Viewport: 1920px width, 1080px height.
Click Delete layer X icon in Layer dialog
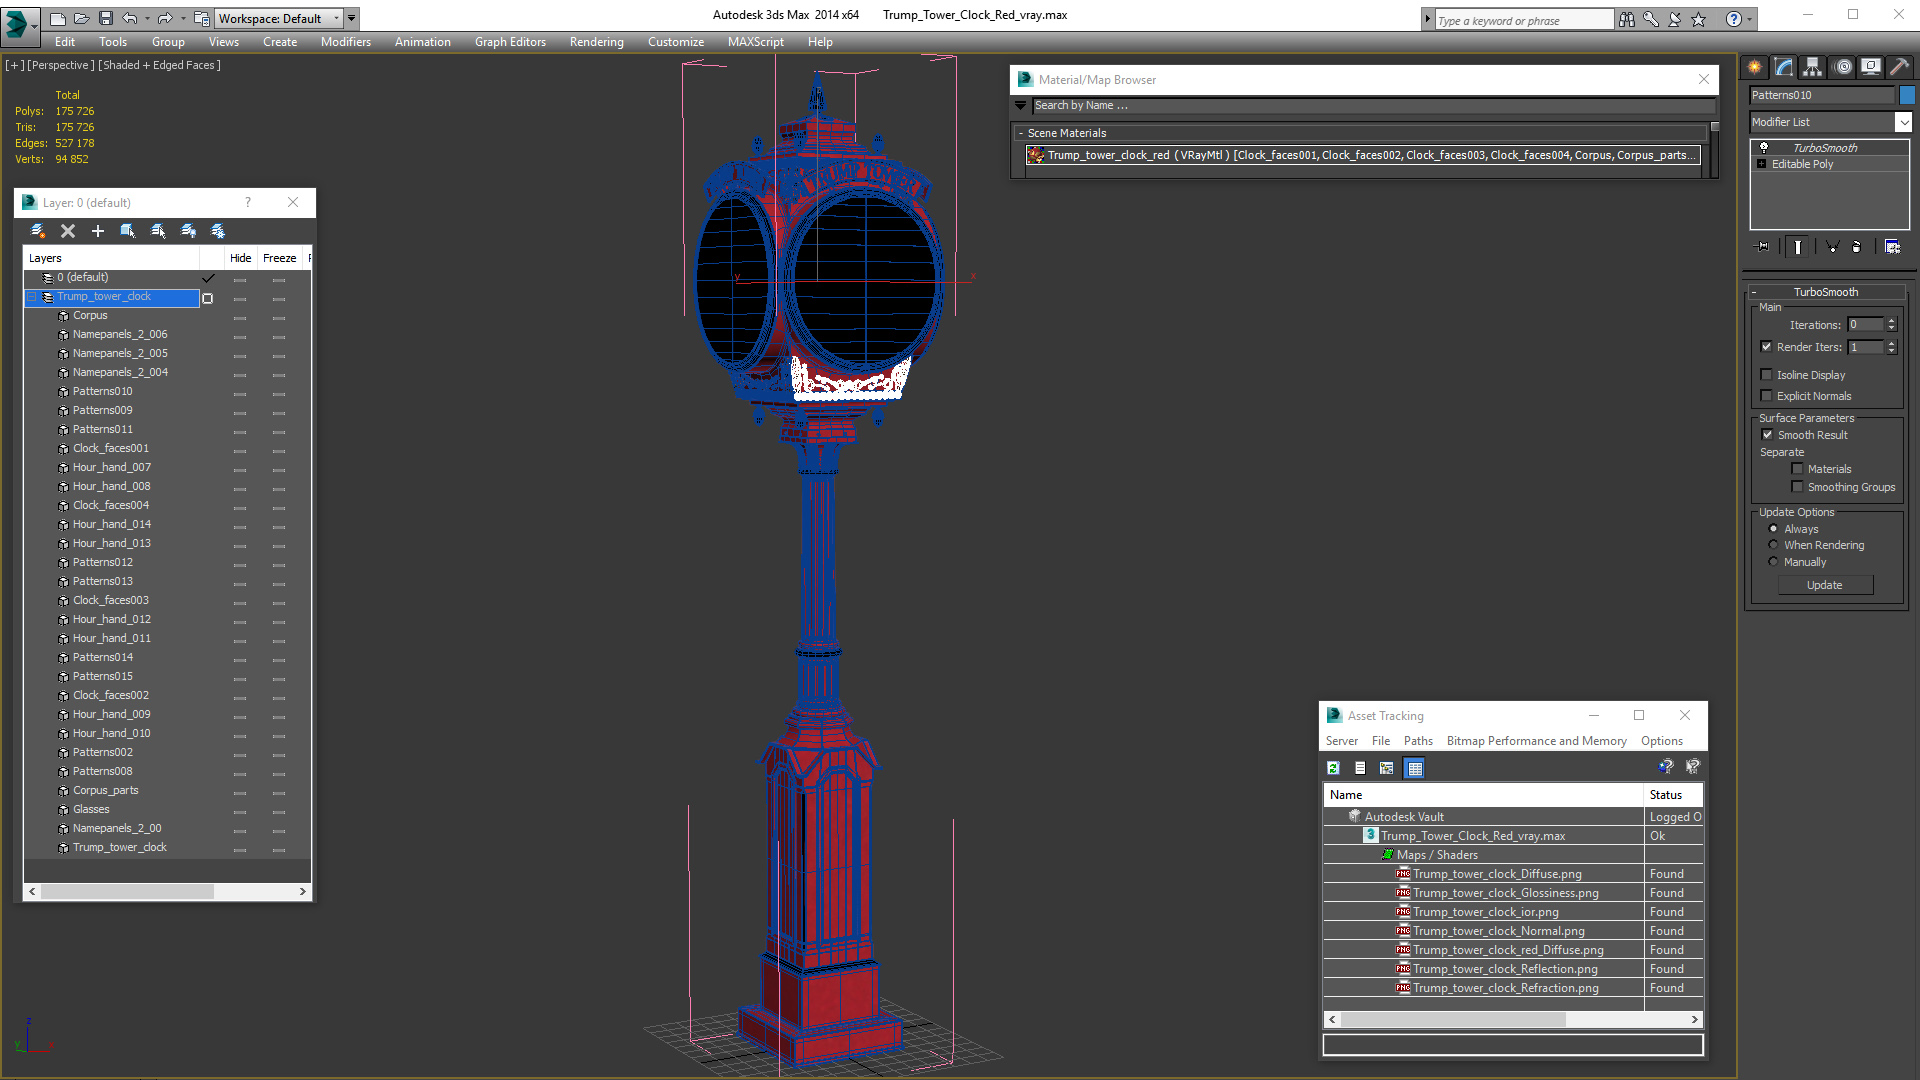[68, 231]
